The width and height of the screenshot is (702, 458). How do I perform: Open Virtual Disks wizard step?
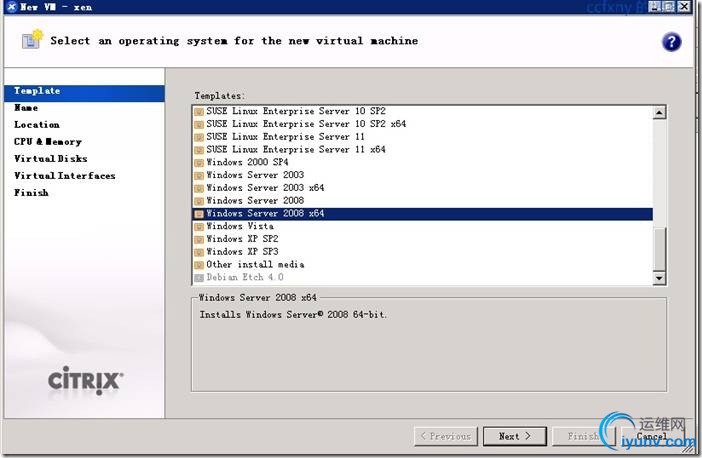[50, 159]
